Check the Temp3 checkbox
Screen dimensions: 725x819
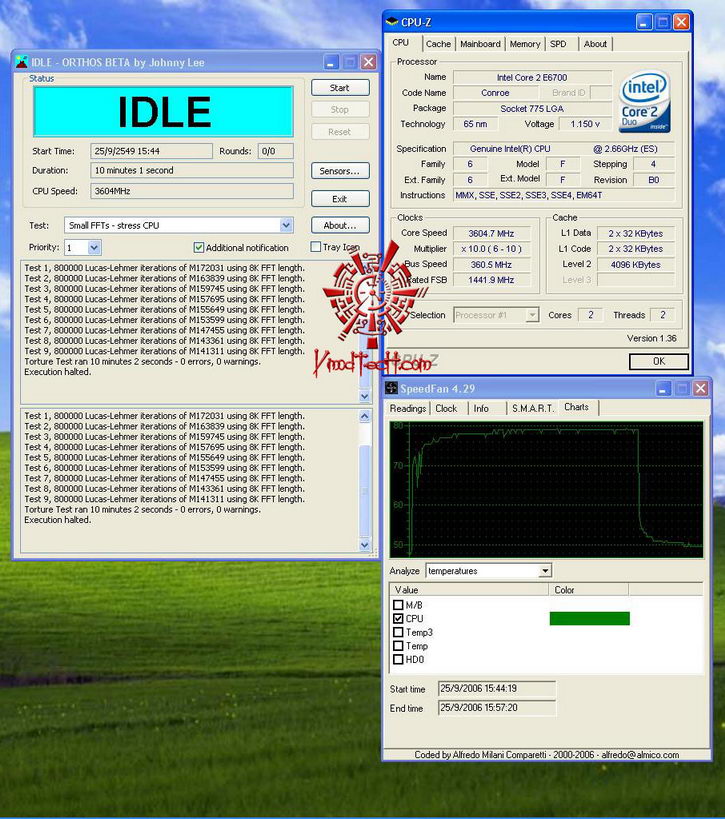398,632
